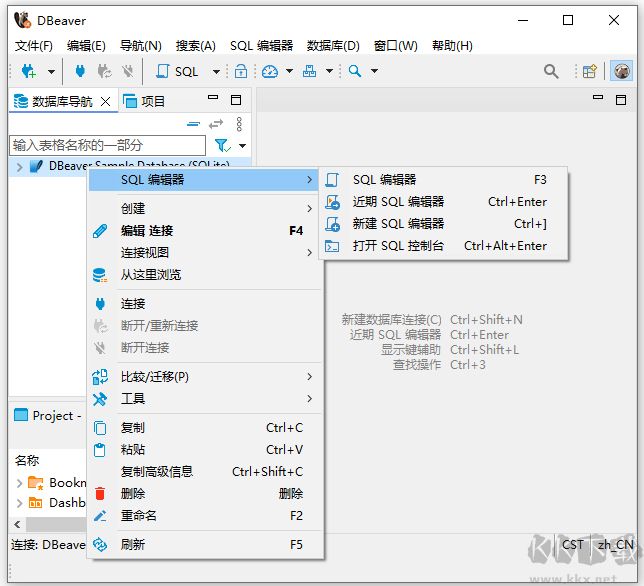The height and width of the screenshot is (586, 644).
Task: Click the DBeaver perspective beaver icon
Action: coord(621,71)
